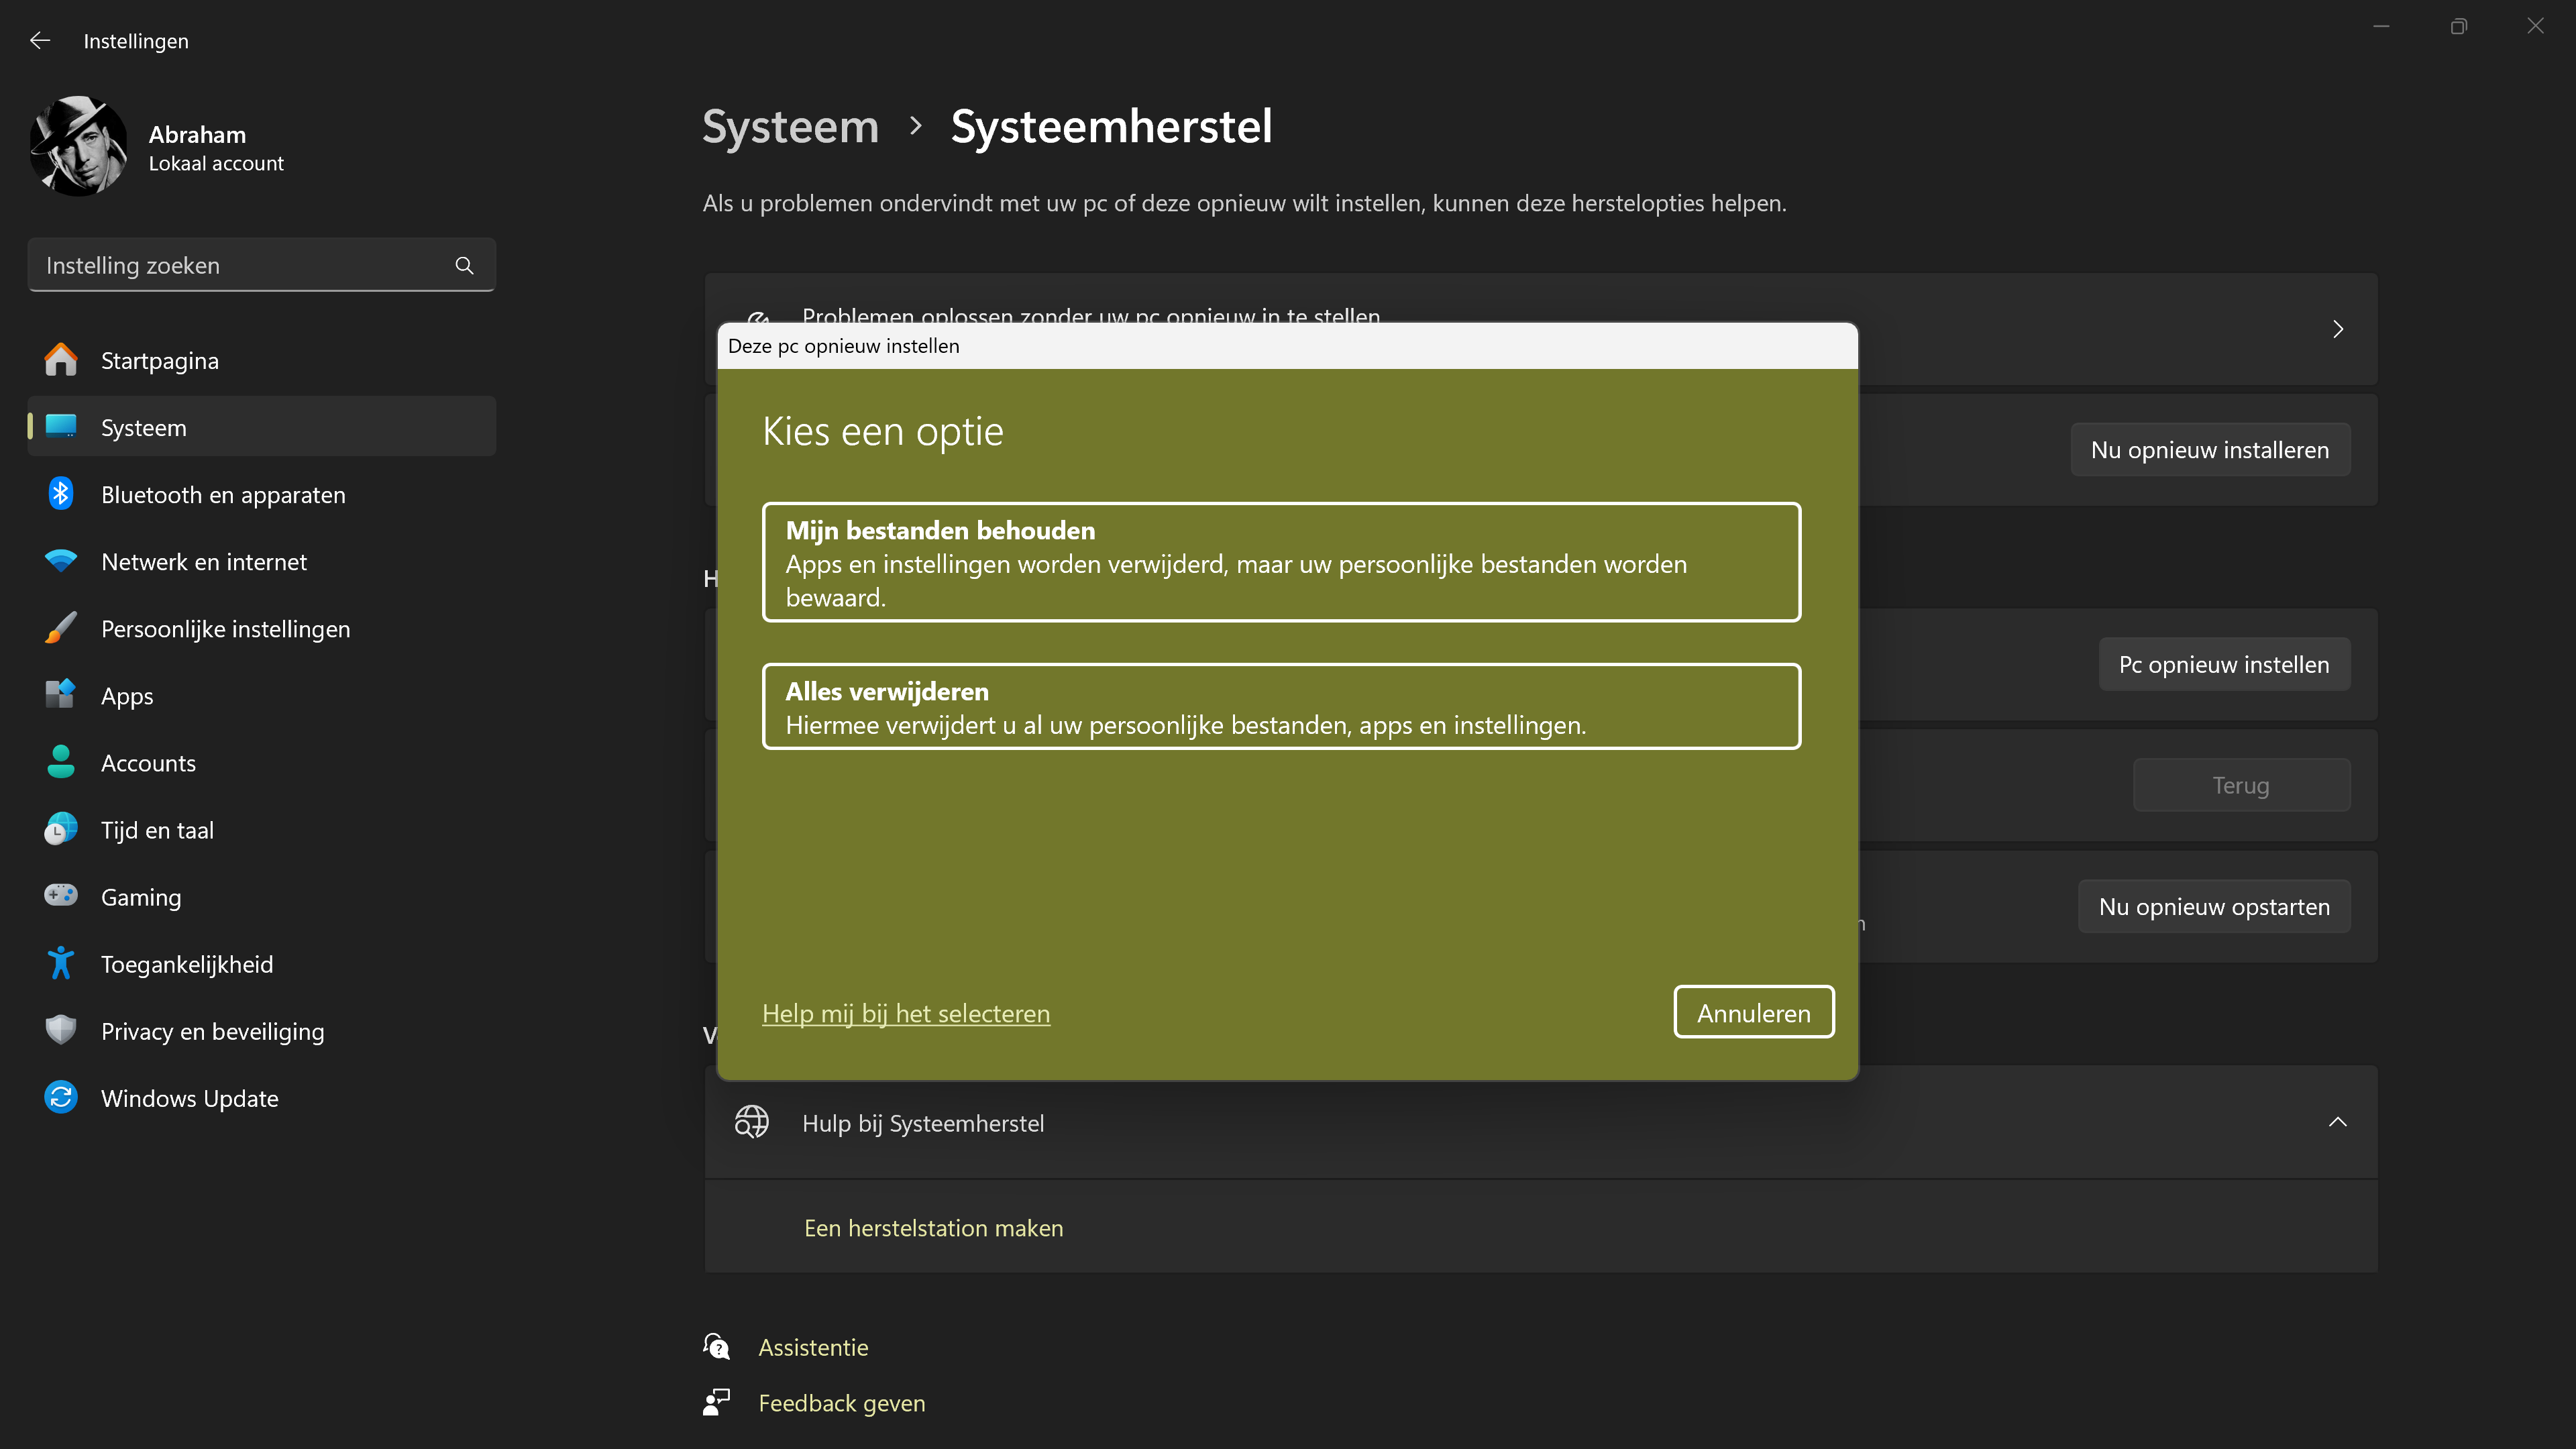Click the back arrow in the title bar
This screenshot has height=1449, width=2576.
click(x=40, y=40)
